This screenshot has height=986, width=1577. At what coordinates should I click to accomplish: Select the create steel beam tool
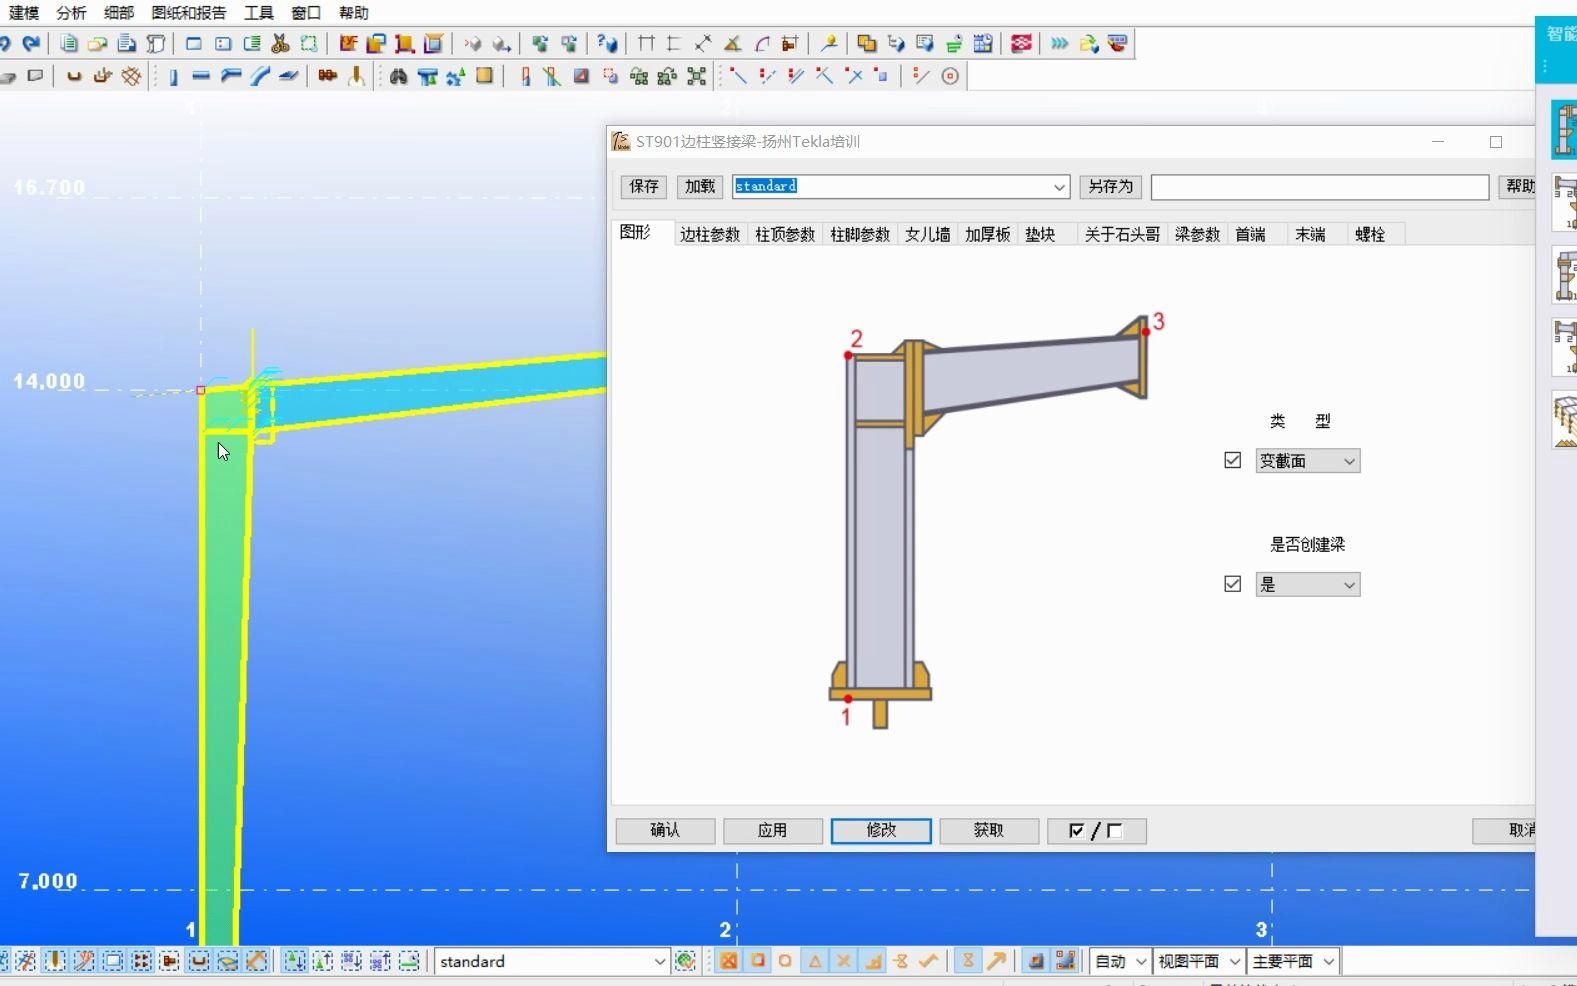[x=201, y=76]
